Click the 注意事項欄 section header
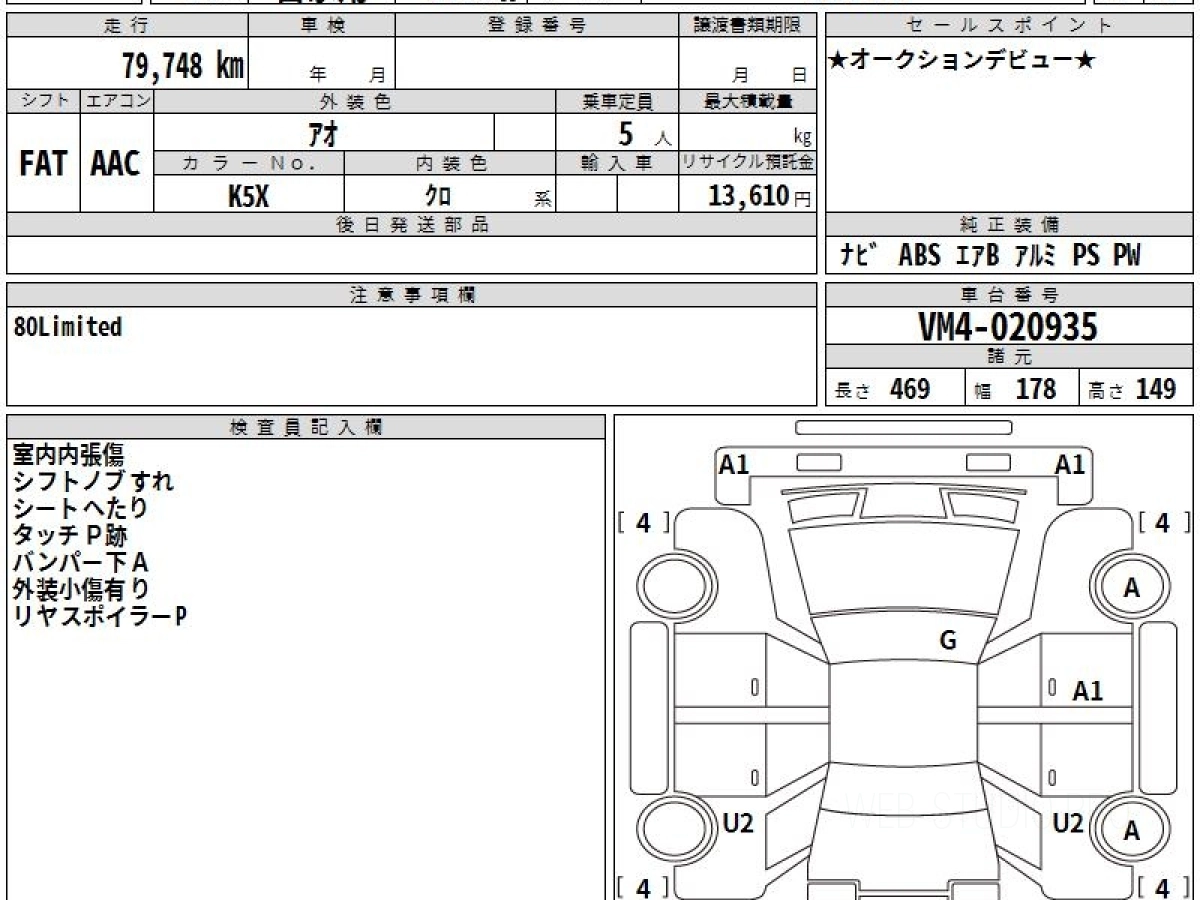This screenshot has height=900, width=1200. tap(411, 295)
